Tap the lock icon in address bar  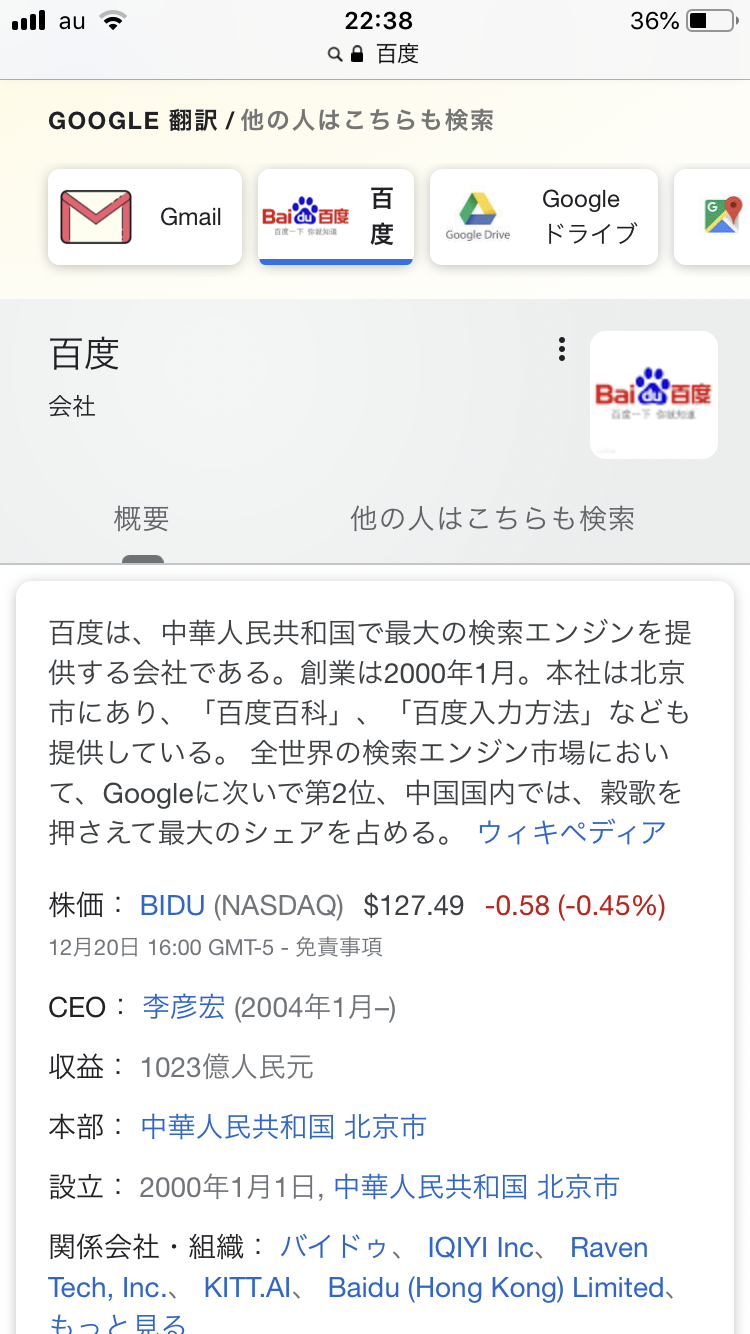[357, 54]
